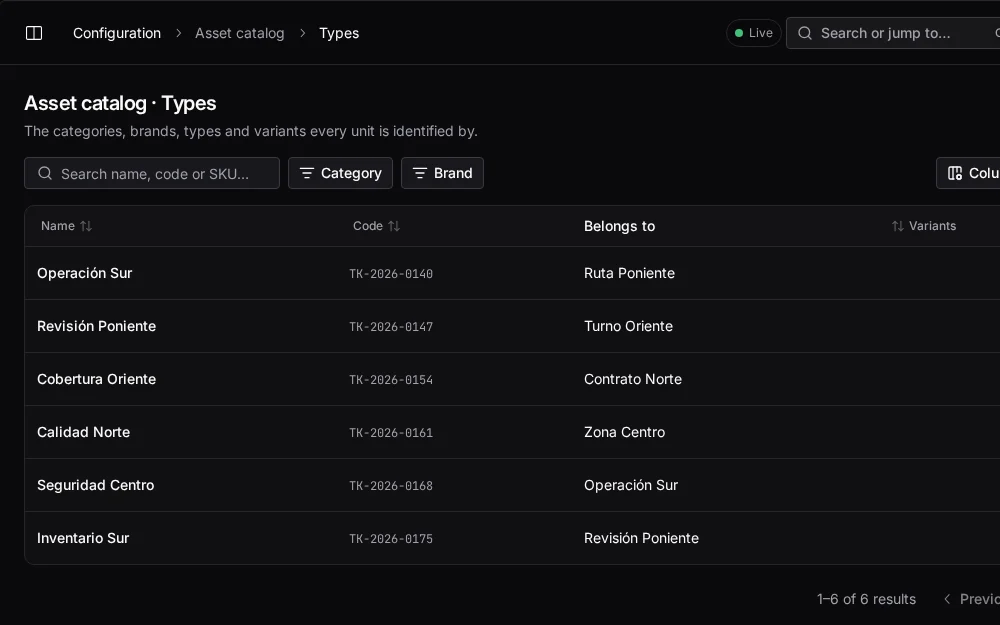Open the Revisión Poniente row name
Viewport: 1000px width, 625px height.
click(96, 326)
